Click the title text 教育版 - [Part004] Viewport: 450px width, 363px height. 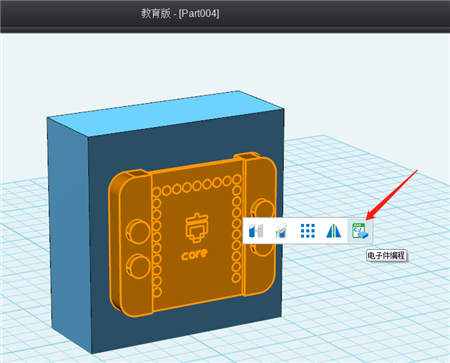pos(180,14)
